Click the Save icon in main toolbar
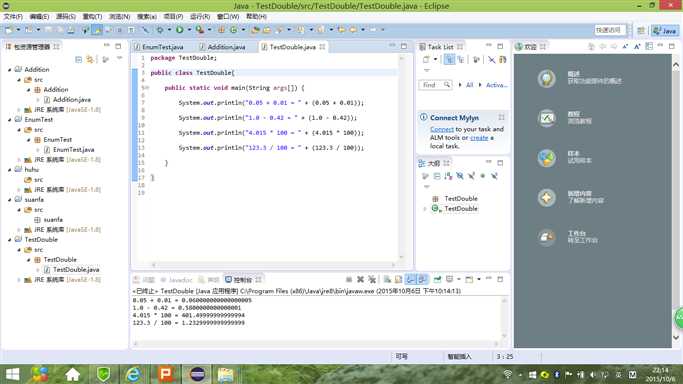The width and height of the screenshot is (683, 384). pos(48,30)
